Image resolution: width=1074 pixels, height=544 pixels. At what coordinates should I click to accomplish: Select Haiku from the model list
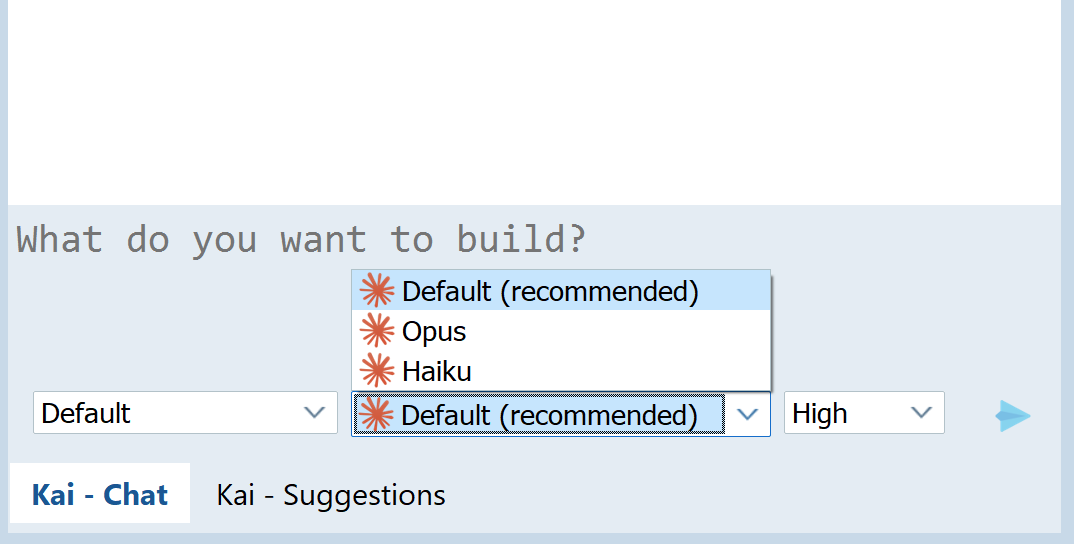(561, 371)
